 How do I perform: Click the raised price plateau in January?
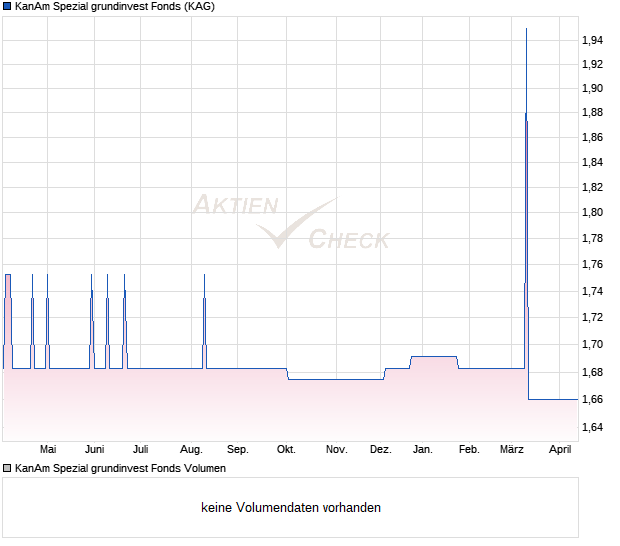coord(433,356)
